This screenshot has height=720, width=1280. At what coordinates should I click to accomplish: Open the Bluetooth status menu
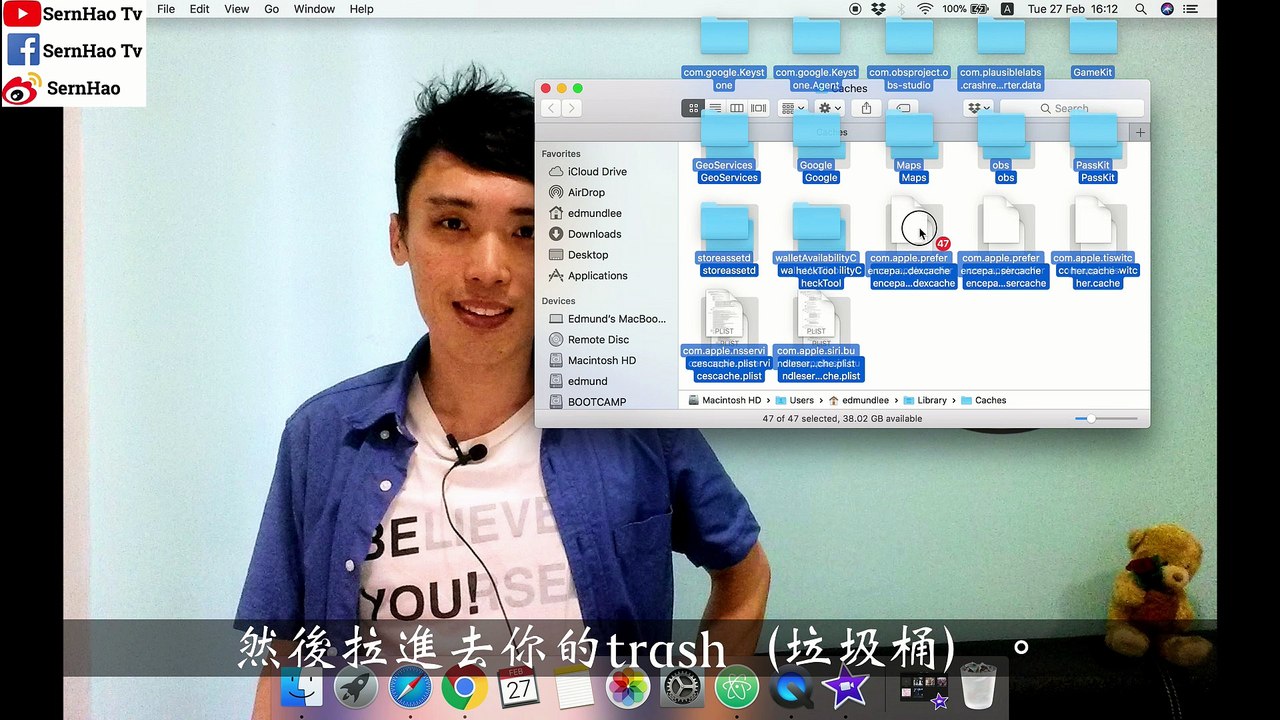[901, 9]
